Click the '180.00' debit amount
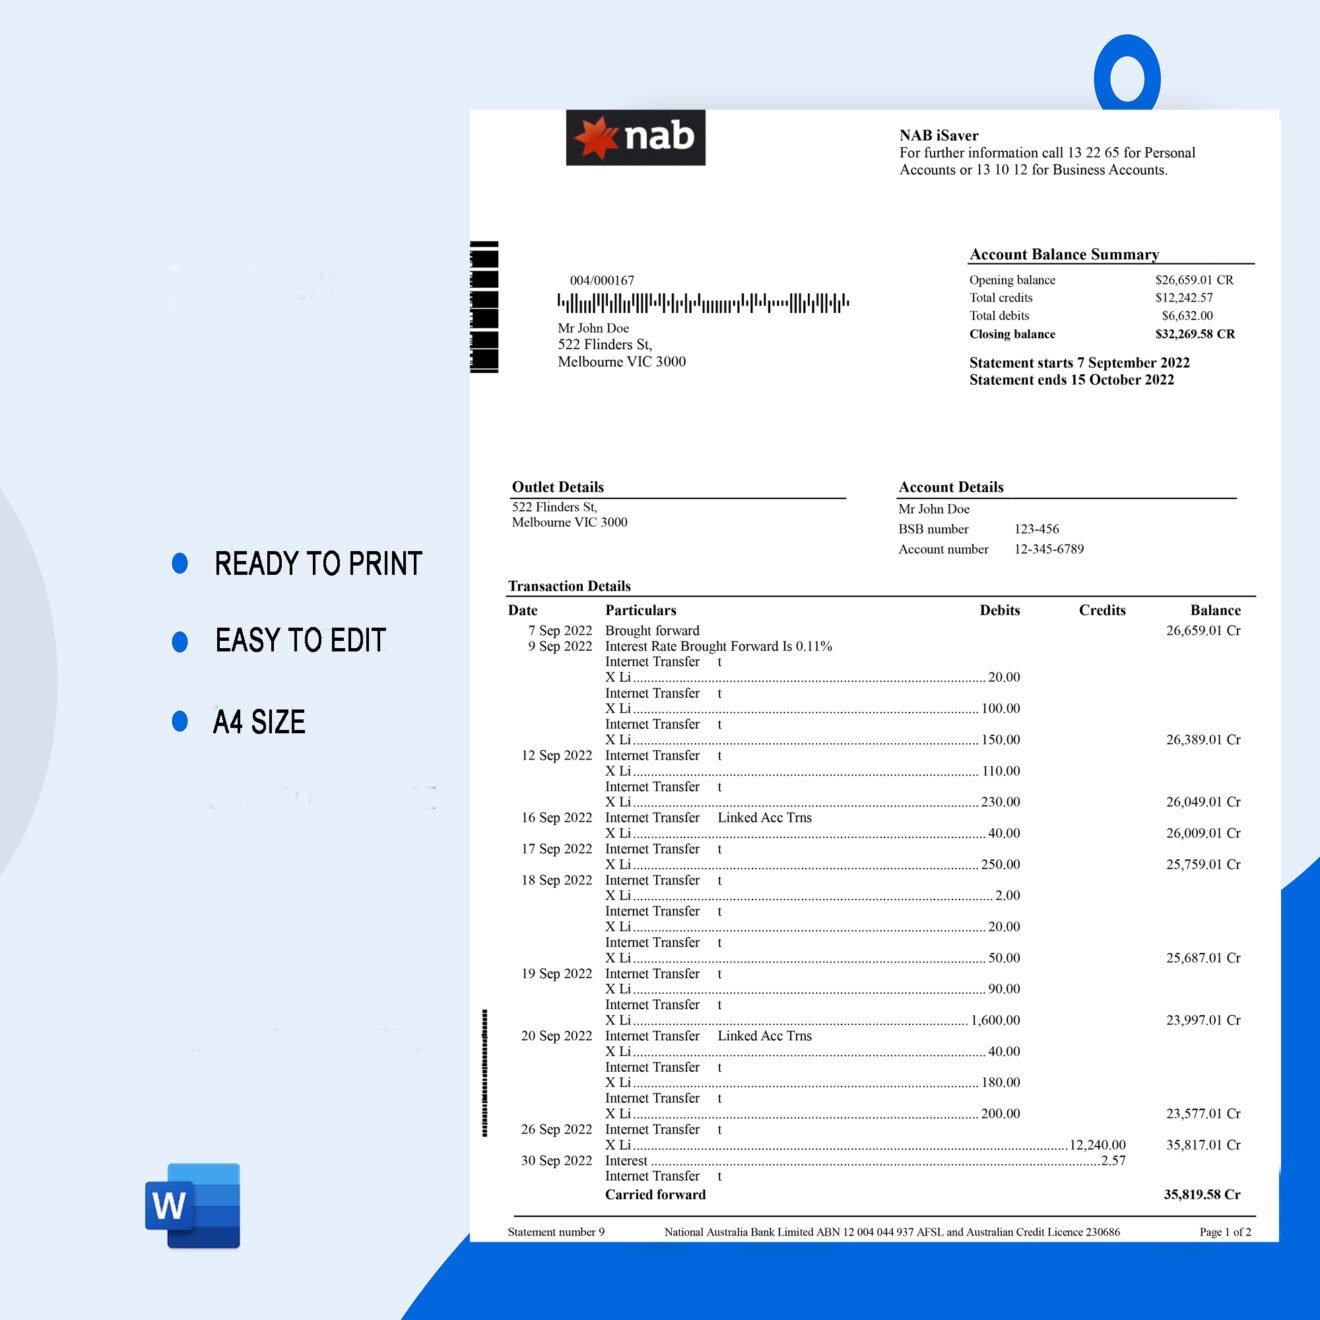1320x1320 pixels. point(1001,1083)
